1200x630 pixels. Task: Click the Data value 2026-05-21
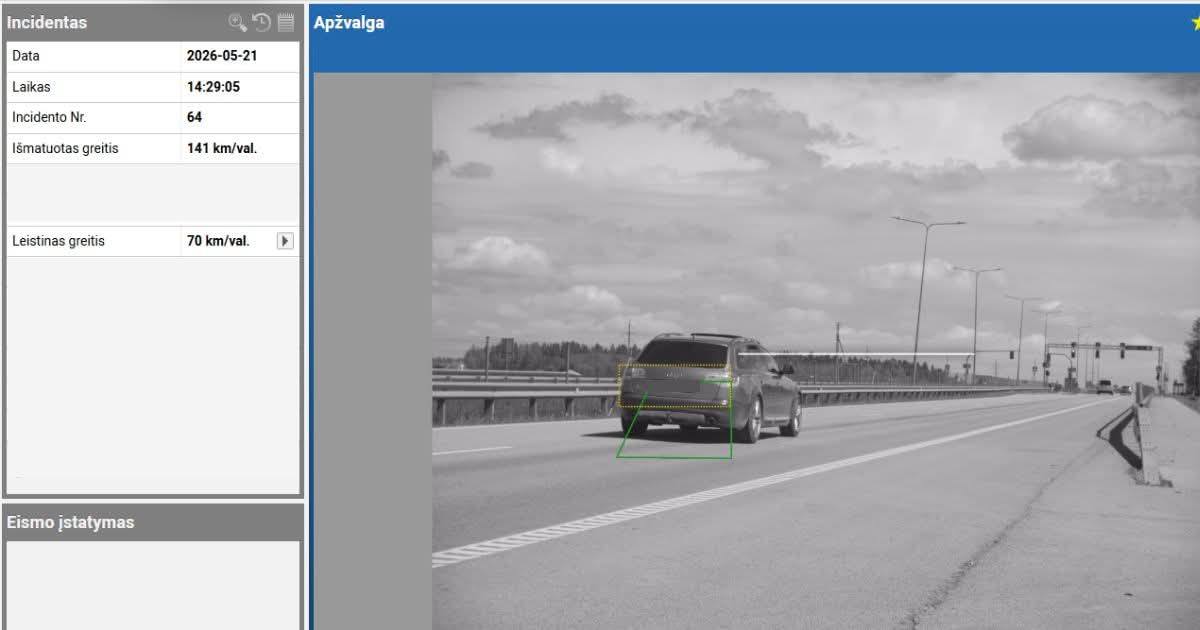tap(222, 56)
